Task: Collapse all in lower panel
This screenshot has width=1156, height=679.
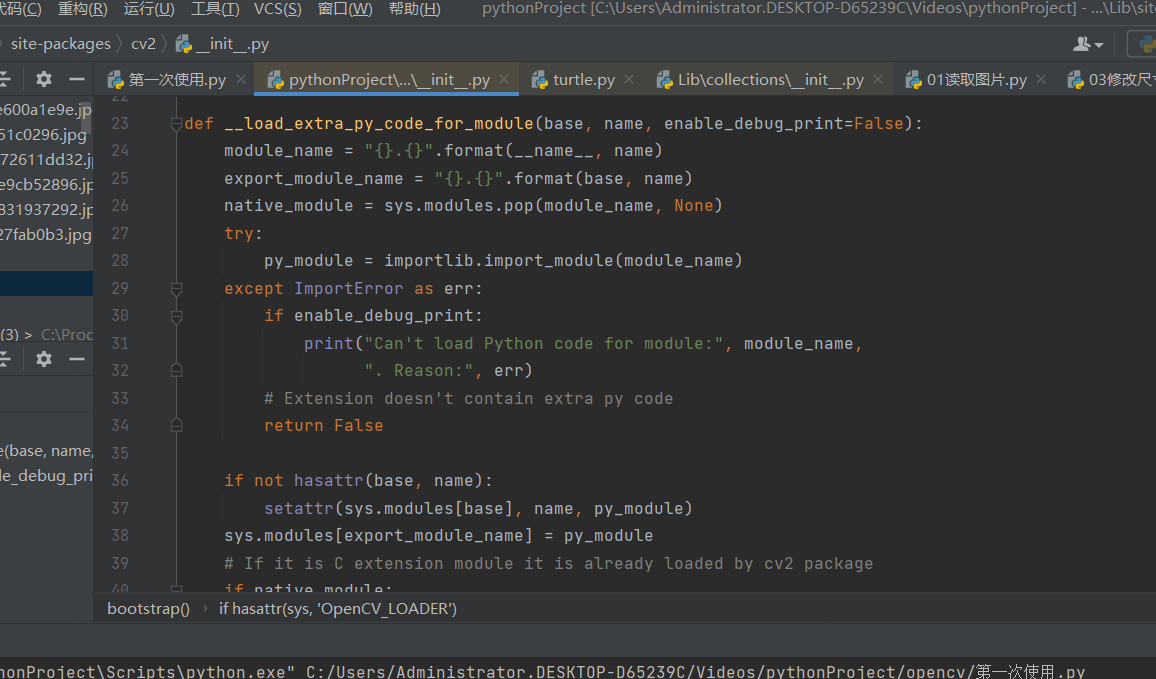Action: 4,359
